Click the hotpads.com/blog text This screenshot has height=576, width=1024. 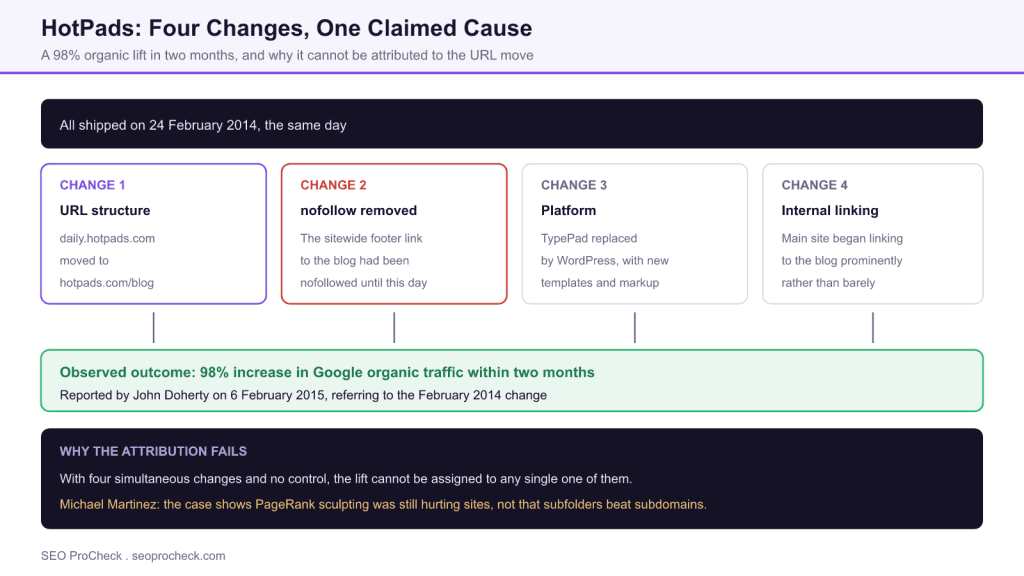click(x=106, y=283)
